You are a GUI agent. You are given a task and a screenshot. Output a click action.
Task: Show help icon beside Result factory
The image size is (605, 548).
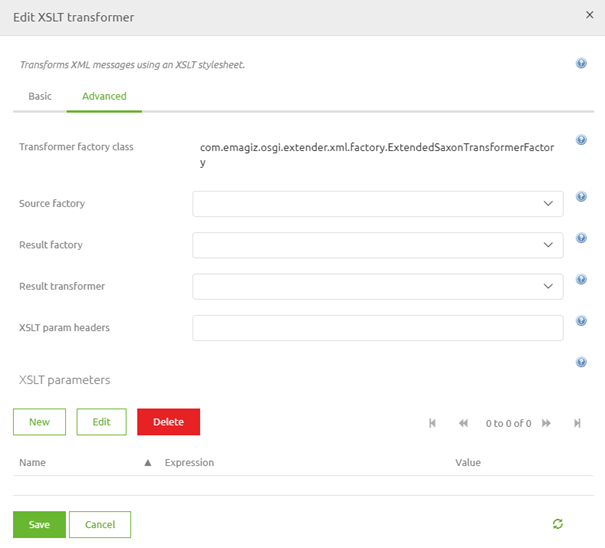tap(581, 238)
